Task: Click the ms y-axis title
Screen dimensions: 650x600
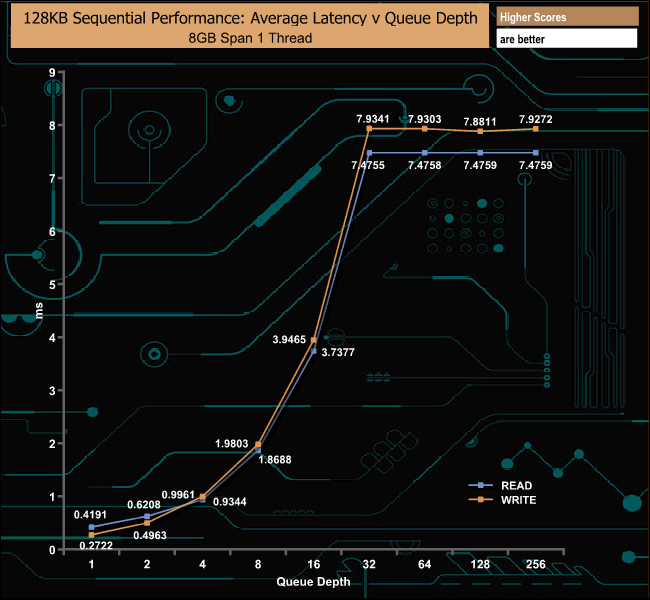Action: click(39, 311)
